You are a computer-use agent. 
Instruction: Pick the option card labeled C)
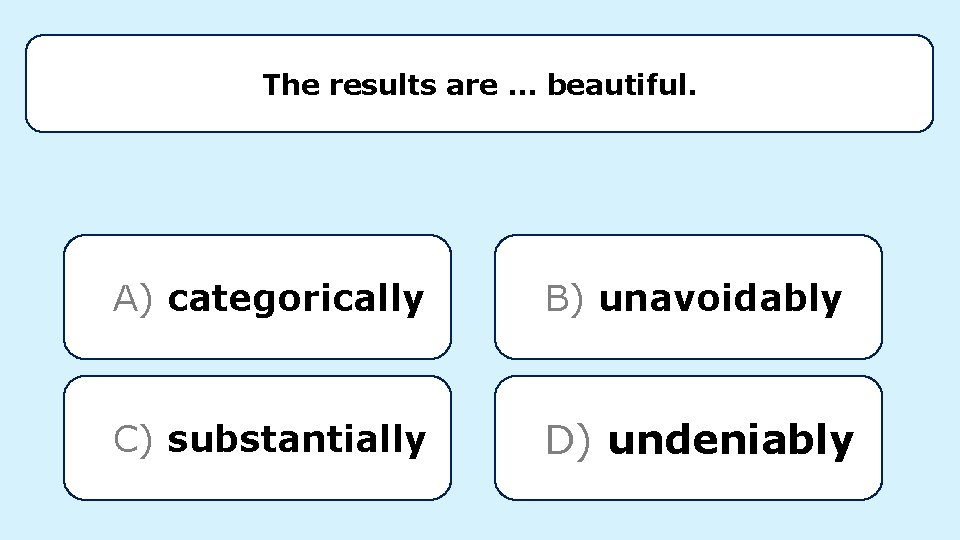click(257, 438)
